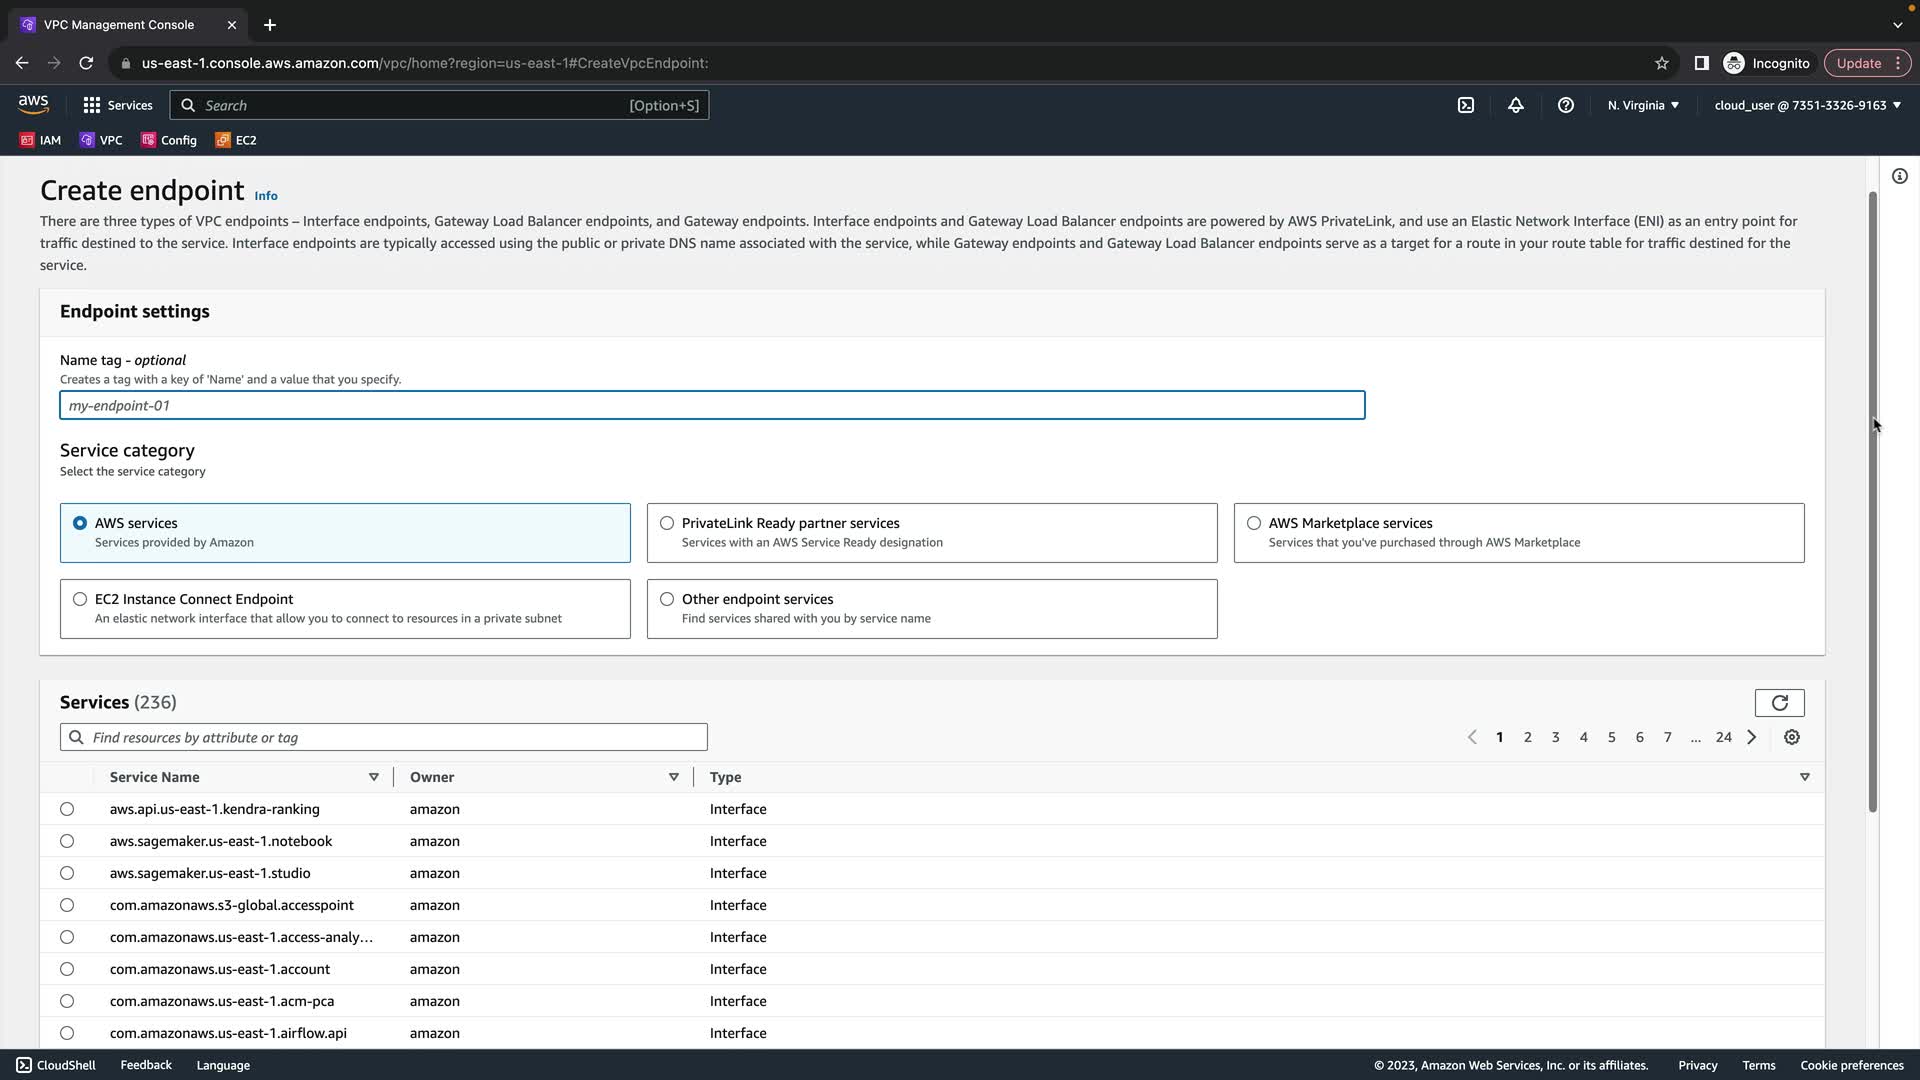This screenshot has width=1920, height=1080.
Task: Select EC2 Instance Connect Endpoint option
Action: point(80,599)
